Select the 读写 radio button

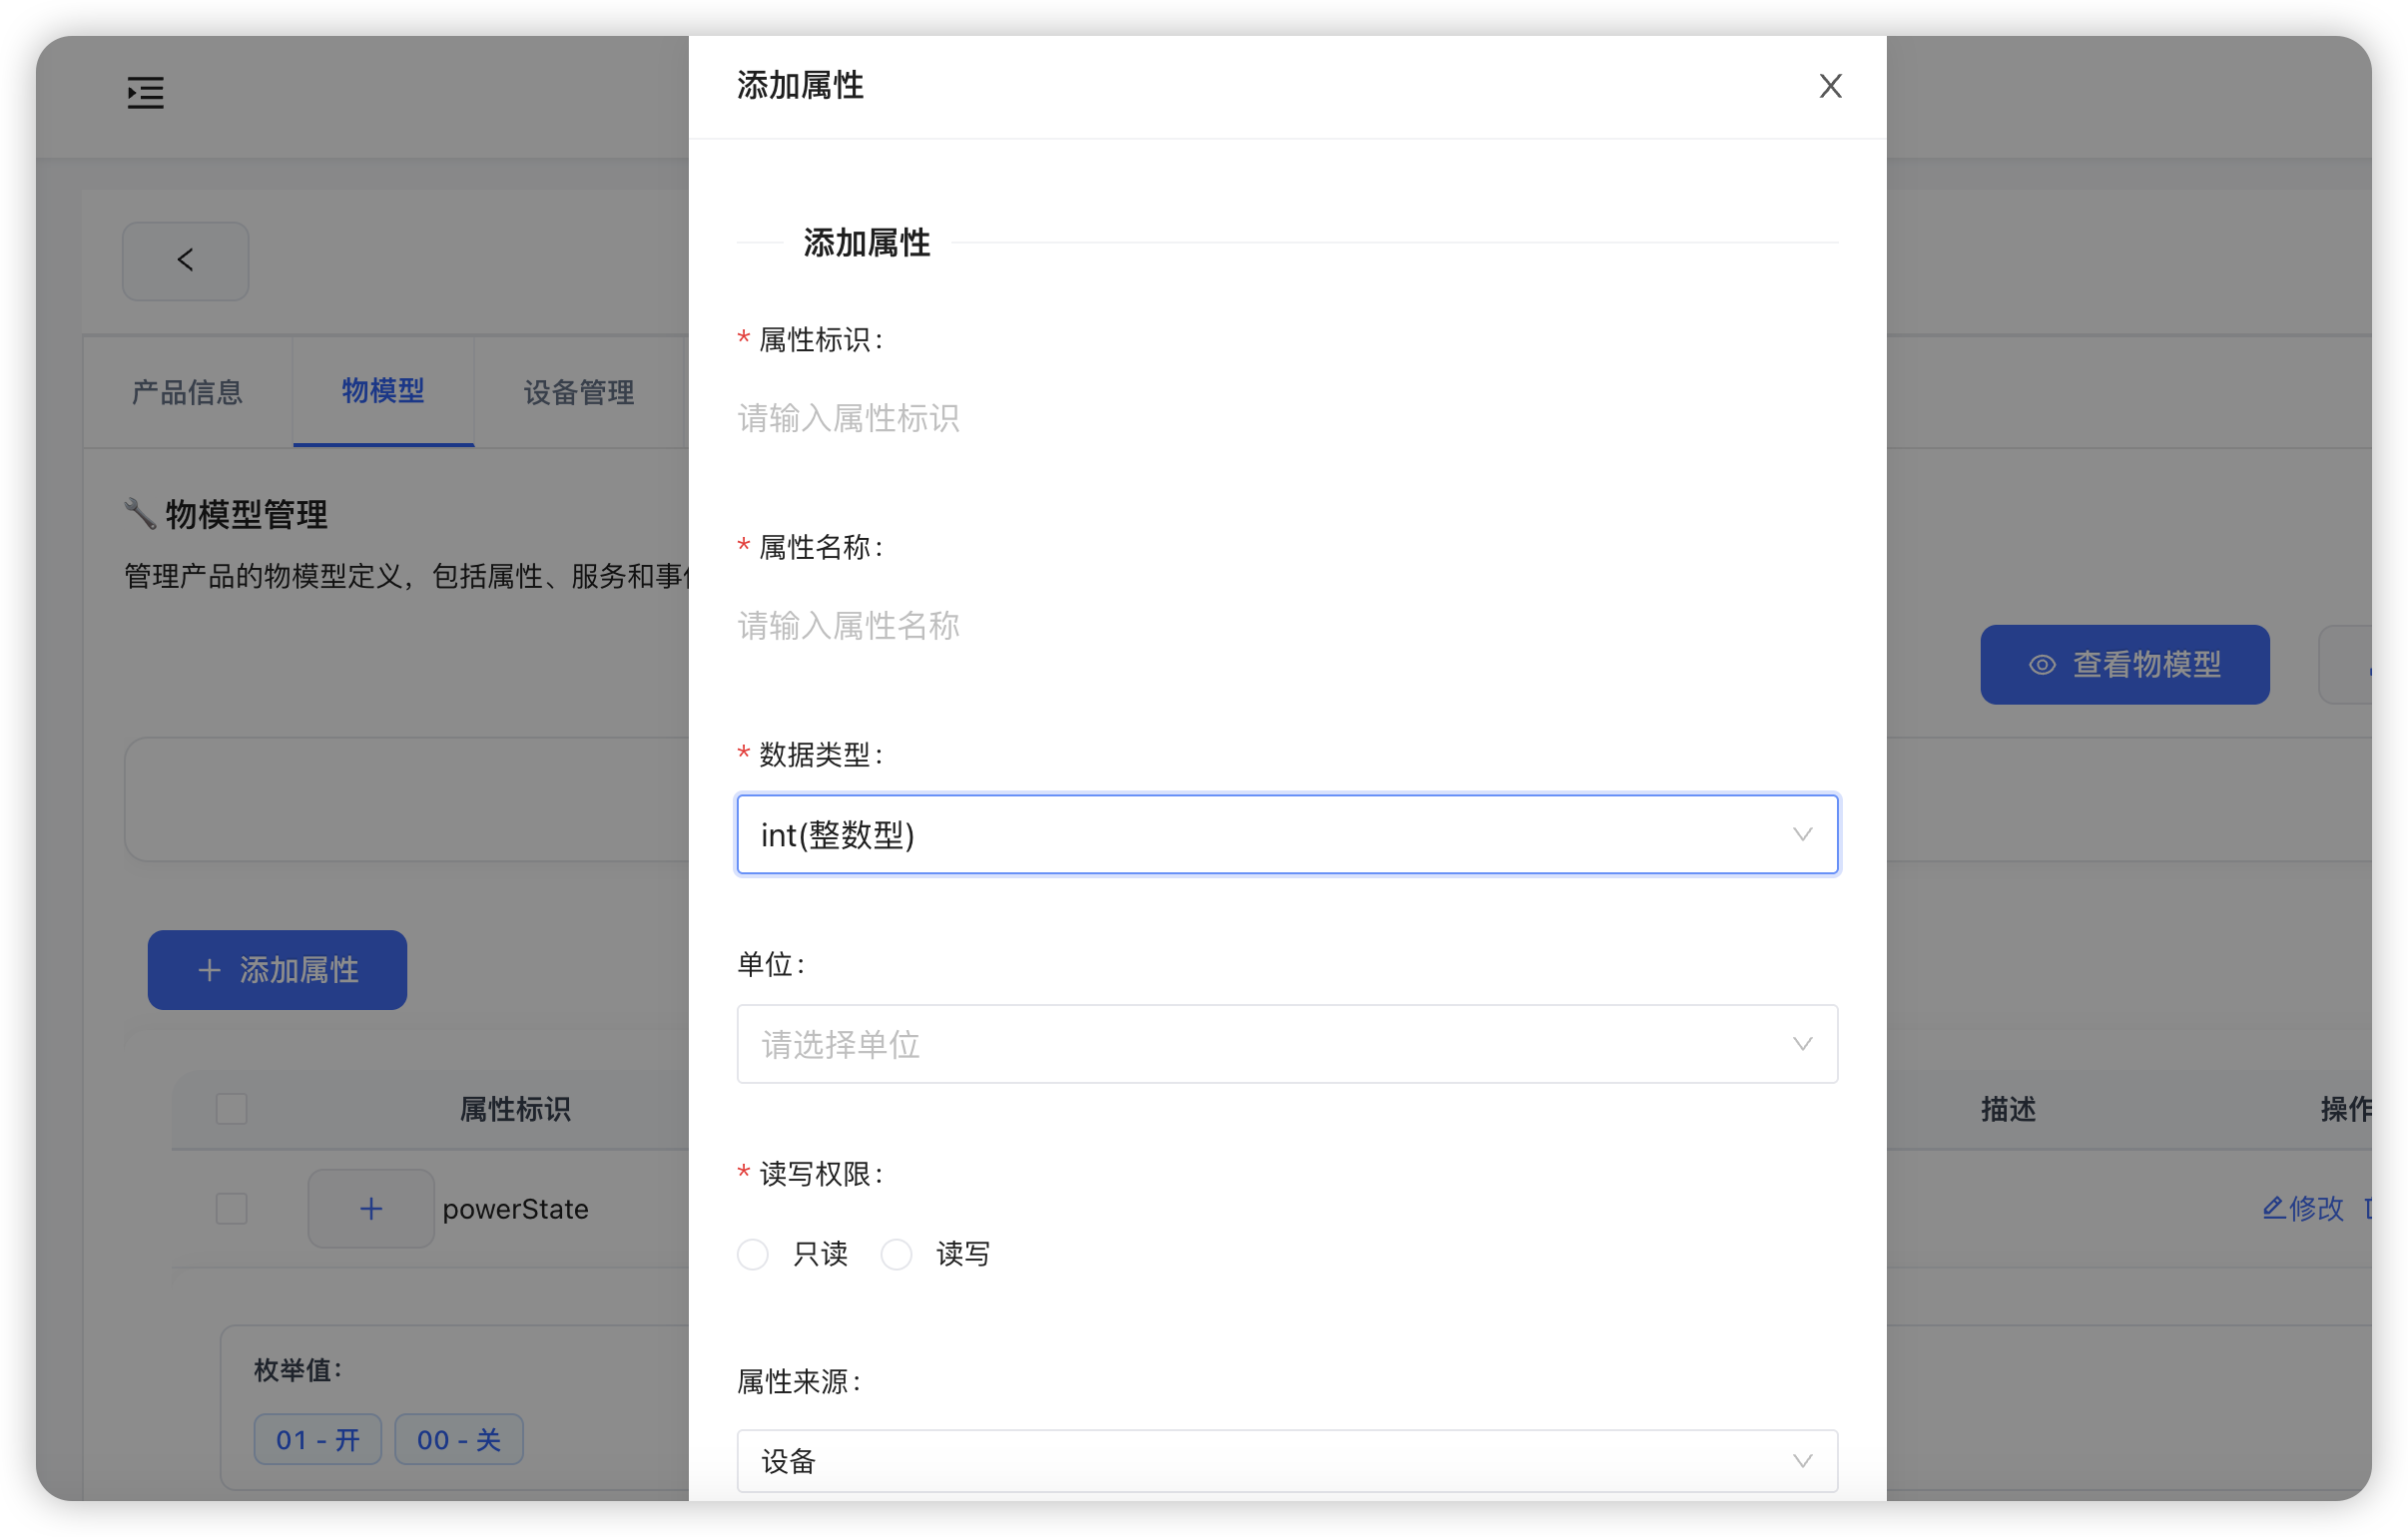coord(897,1254)
